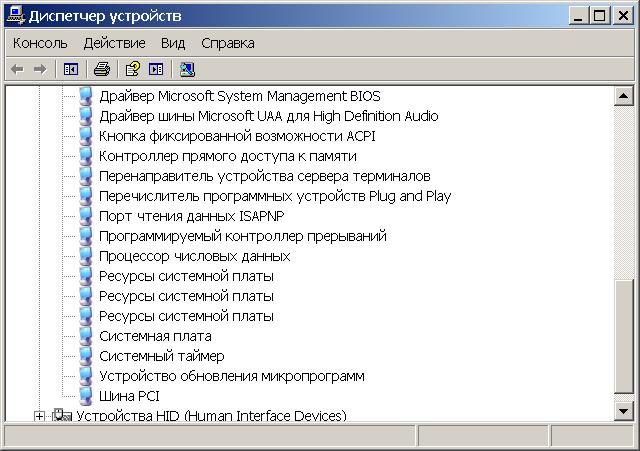Viewport: 640px width, 451px height.
Task: Click icon of Драйвер Microsoft System Management BIOS
Action: [x=86, y=96]
